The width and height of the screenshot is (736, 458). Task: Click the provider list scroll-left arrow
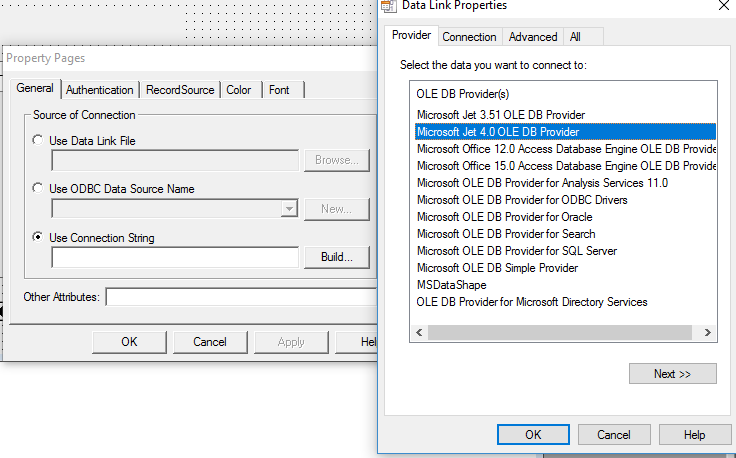tap(419, 333)
